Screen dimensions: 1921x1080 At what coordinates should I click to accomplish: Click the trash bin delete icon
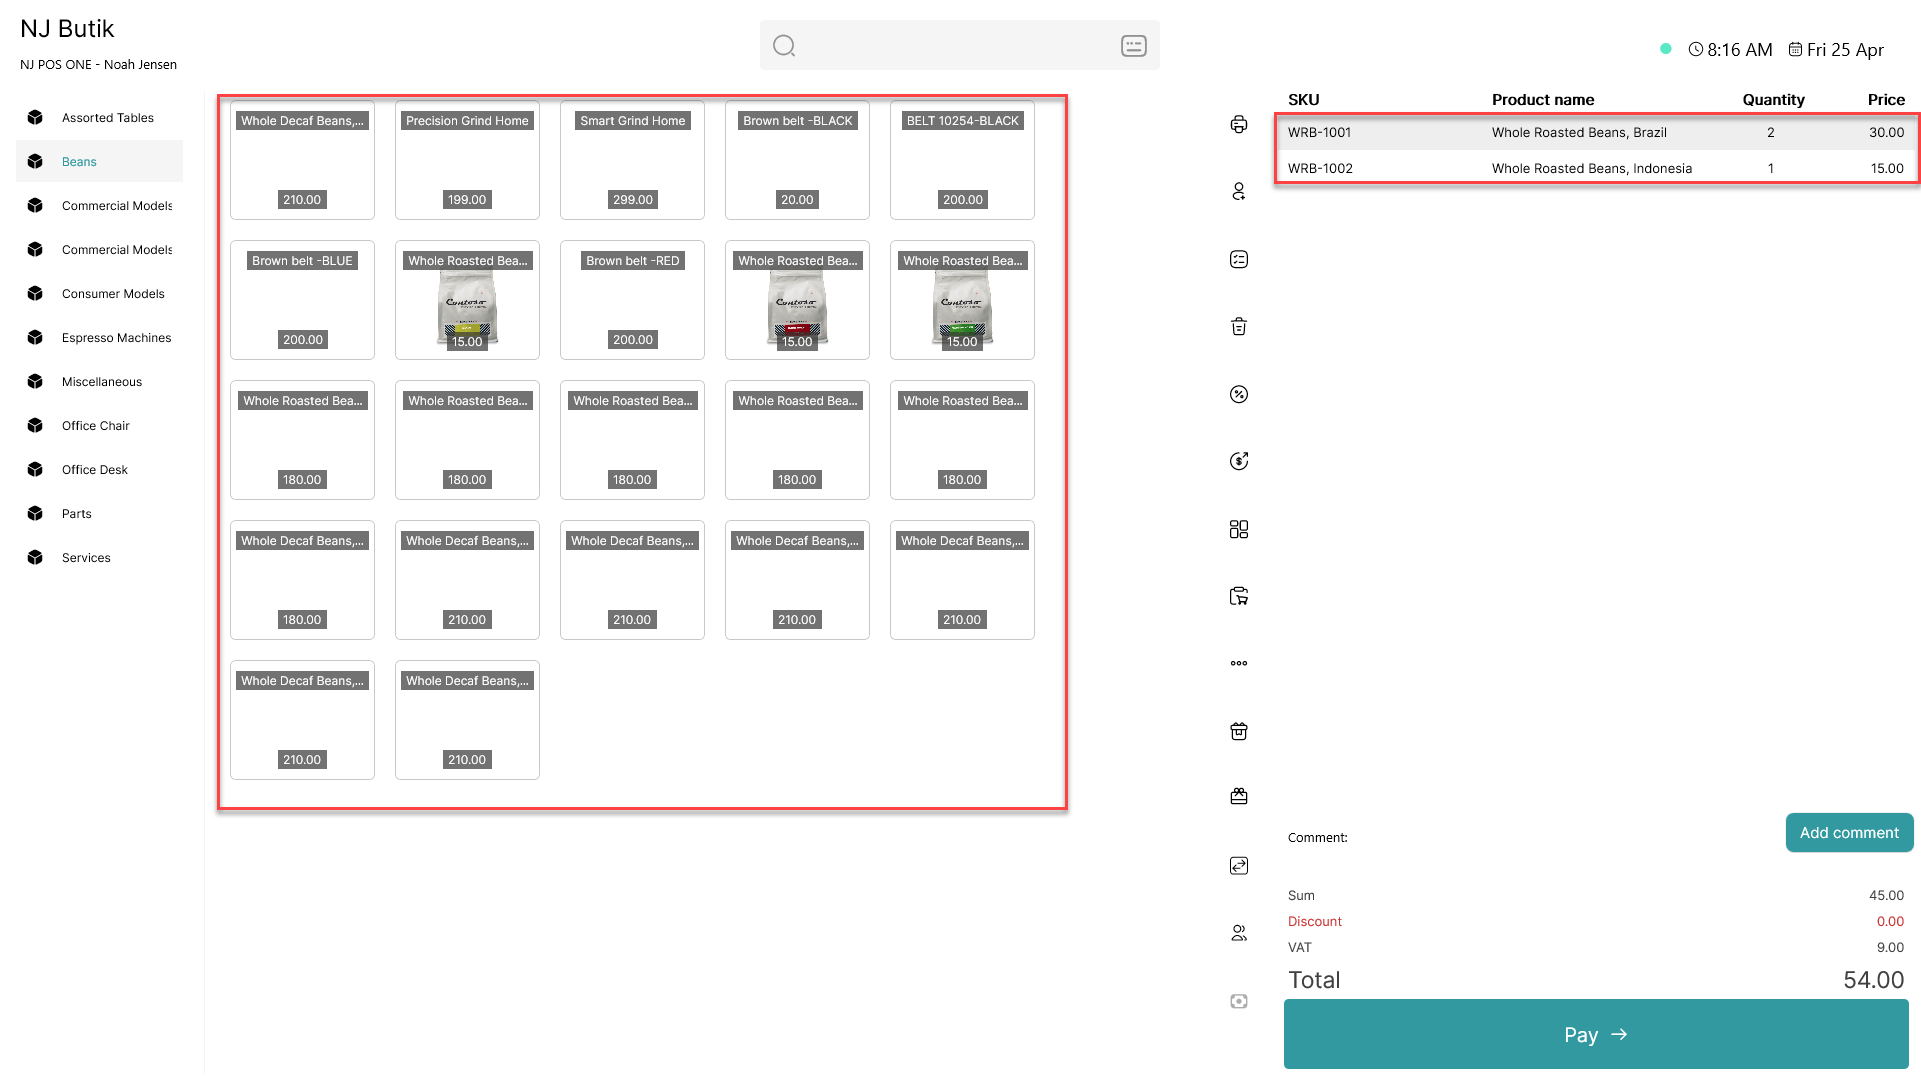[1239, 326]
